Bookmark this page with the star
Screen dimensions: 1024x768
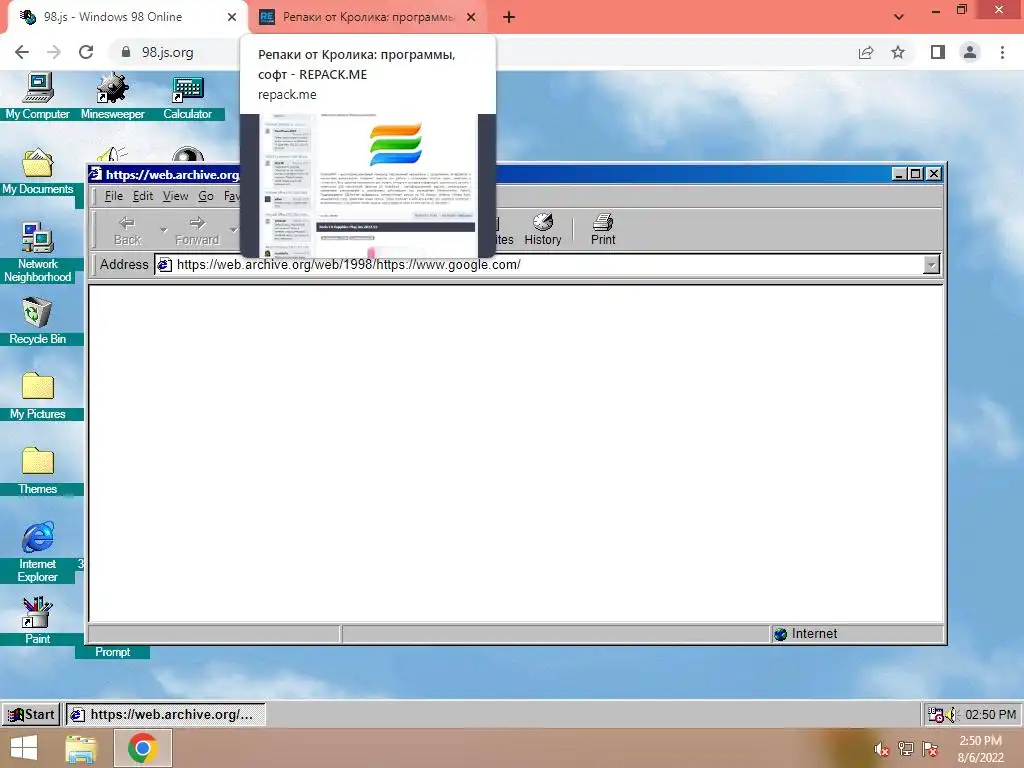coord(898,52)
